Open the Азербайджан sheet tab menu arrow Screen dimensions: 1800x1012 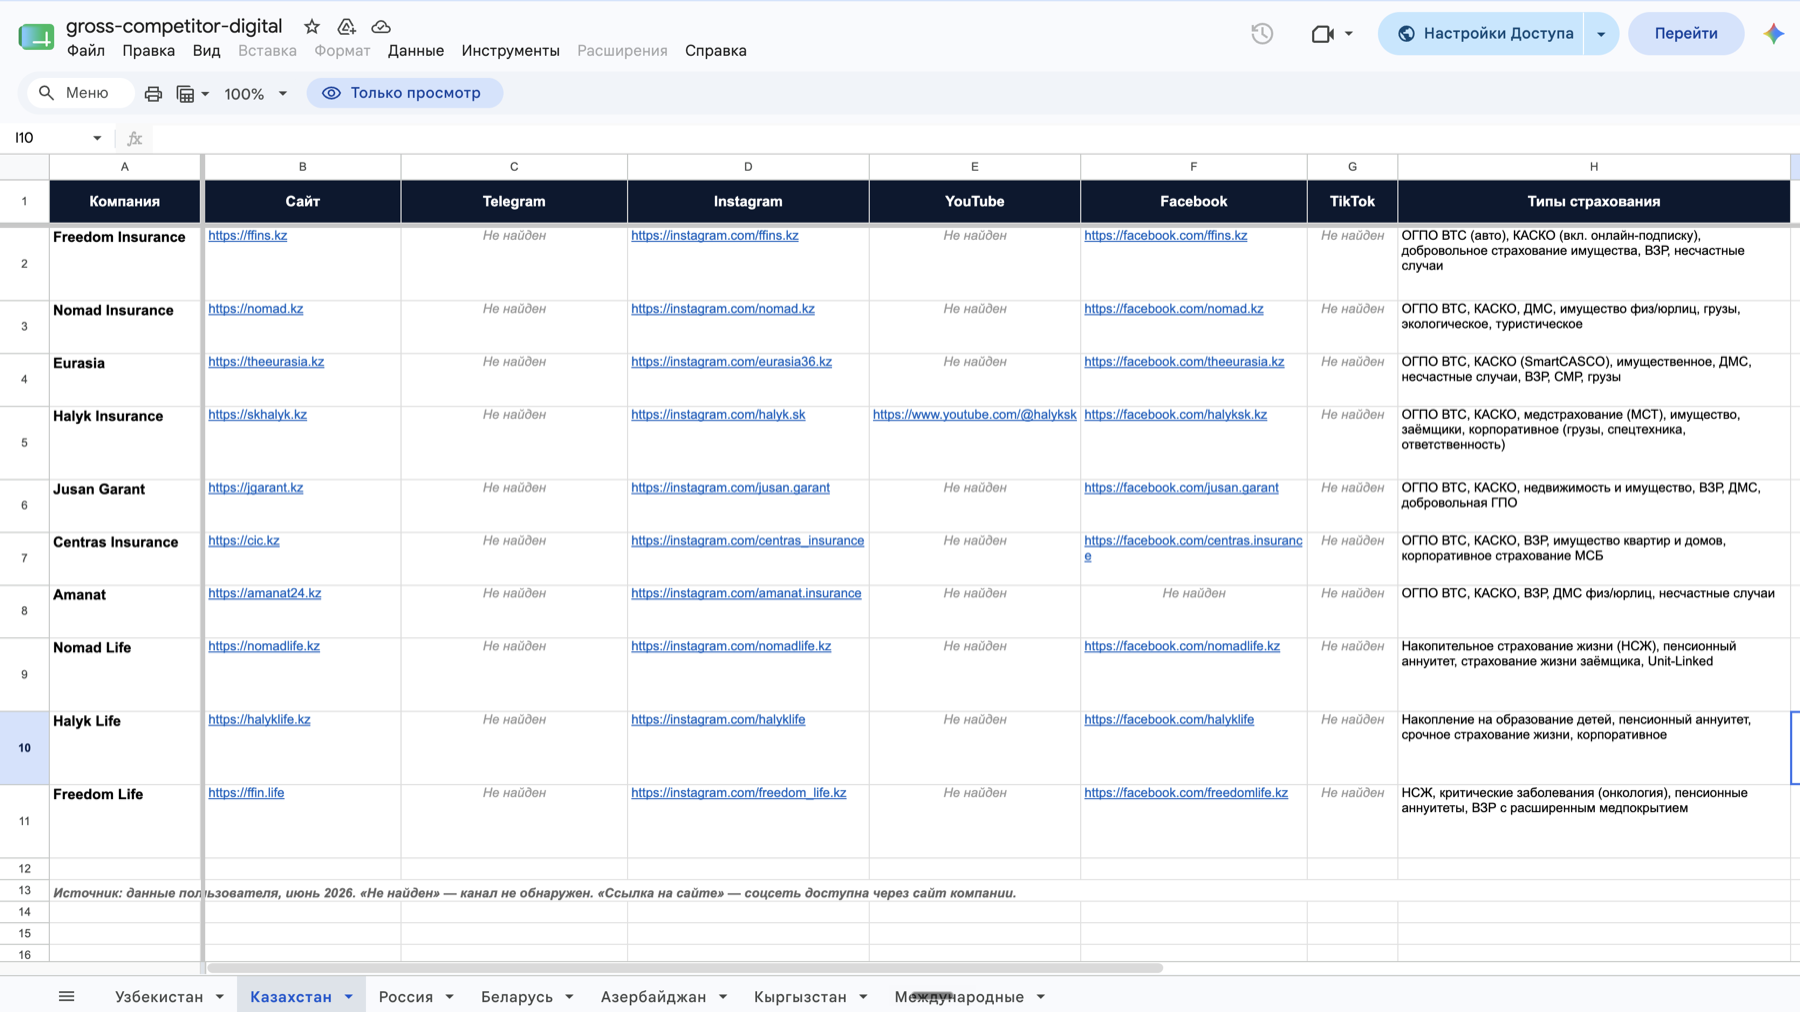pyautogui.click(x=723, y=997)
